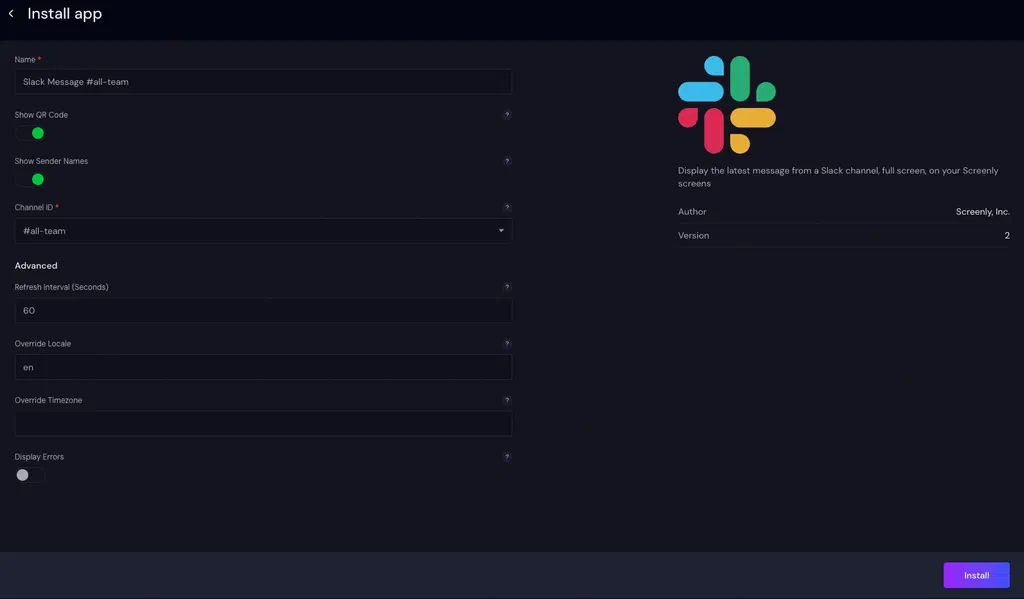Click the Override Timezone field
This screenshot has height=599, width=1024.
click(263, 423)
